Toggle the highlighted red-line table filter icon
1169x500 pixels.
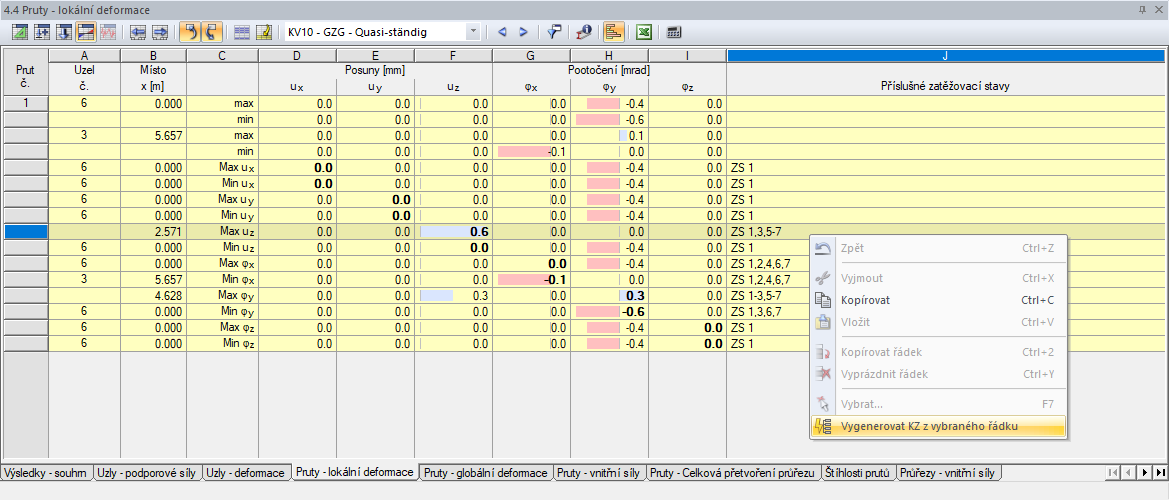86,32
